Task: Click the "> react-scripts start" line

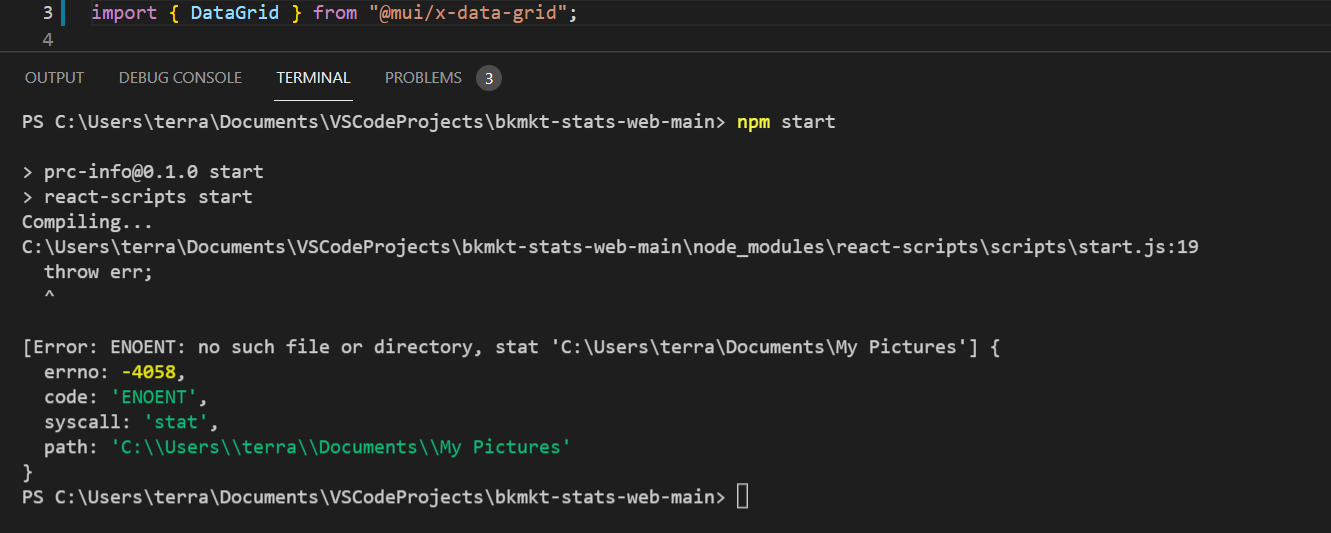Action: (137, 197)
